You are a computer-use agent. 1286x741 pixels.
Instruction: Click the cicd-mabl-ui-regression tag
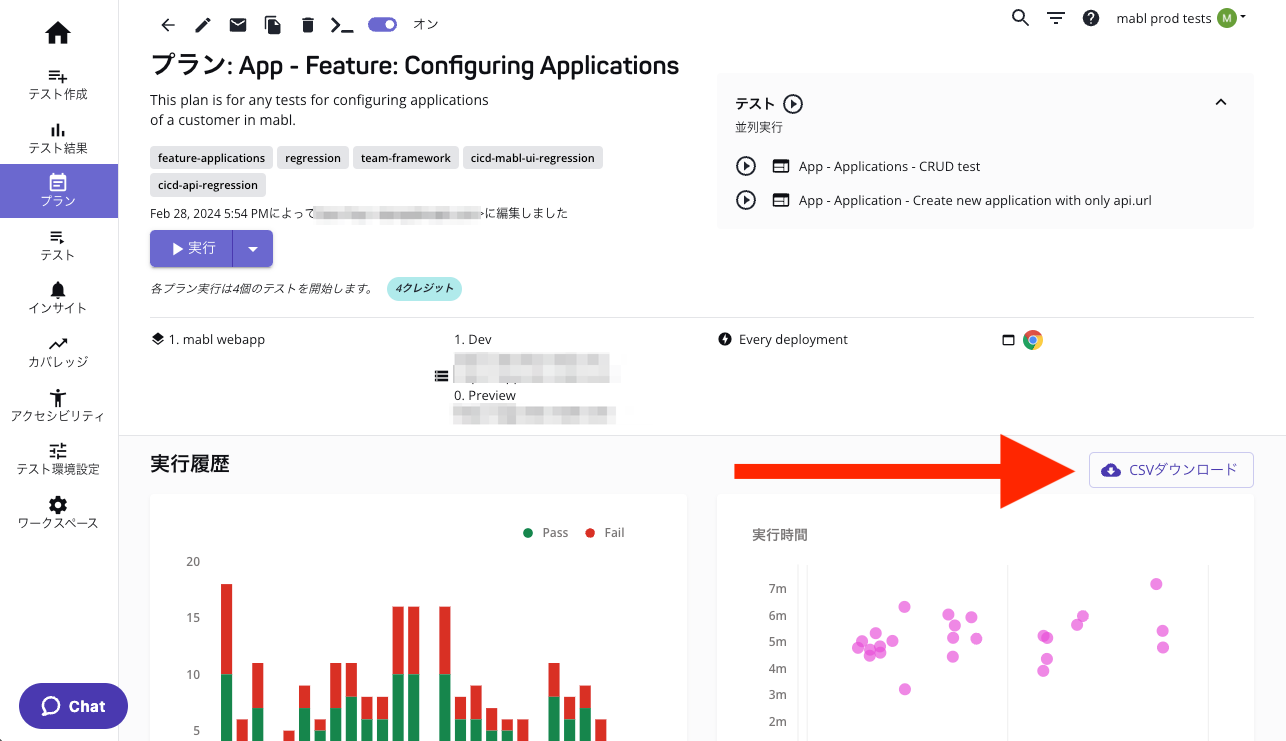(533, 158)
